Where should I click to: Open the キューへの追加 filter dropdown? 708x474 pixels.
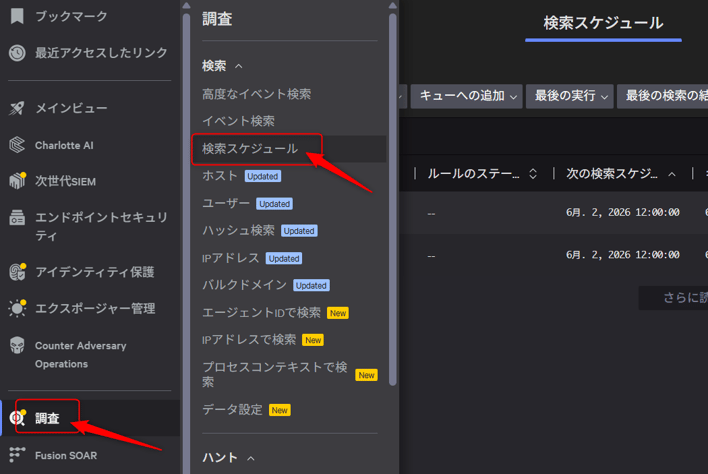click(466, 96)
